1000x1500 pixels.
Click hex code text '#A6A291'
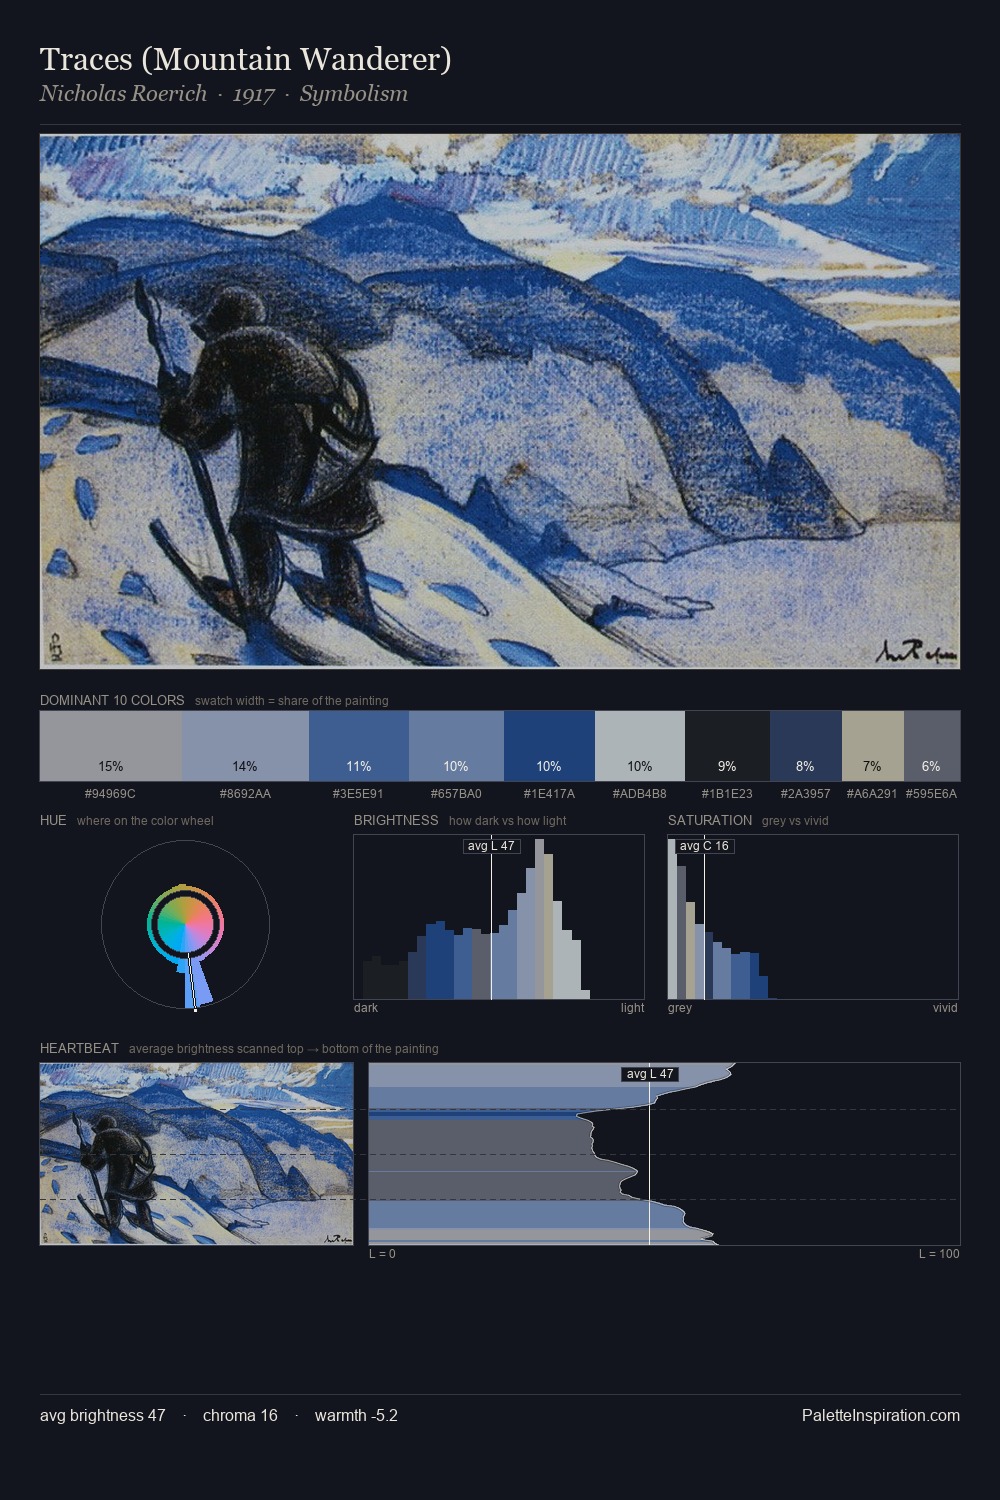coord(873,794)
